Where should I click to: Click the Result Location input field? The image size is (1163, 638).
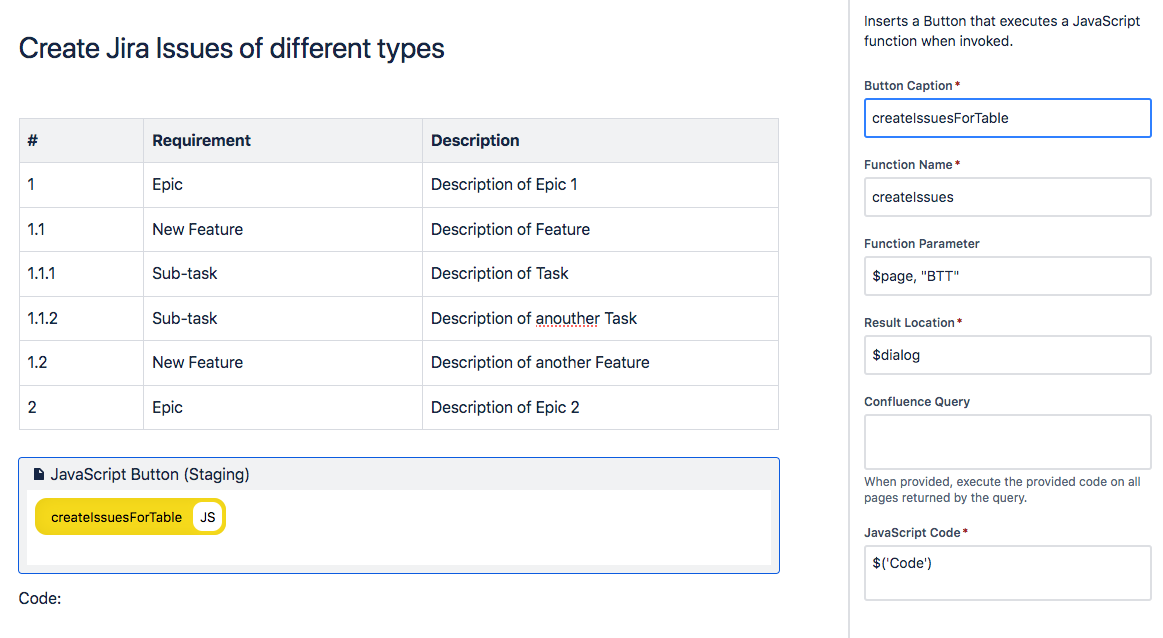1007,355
